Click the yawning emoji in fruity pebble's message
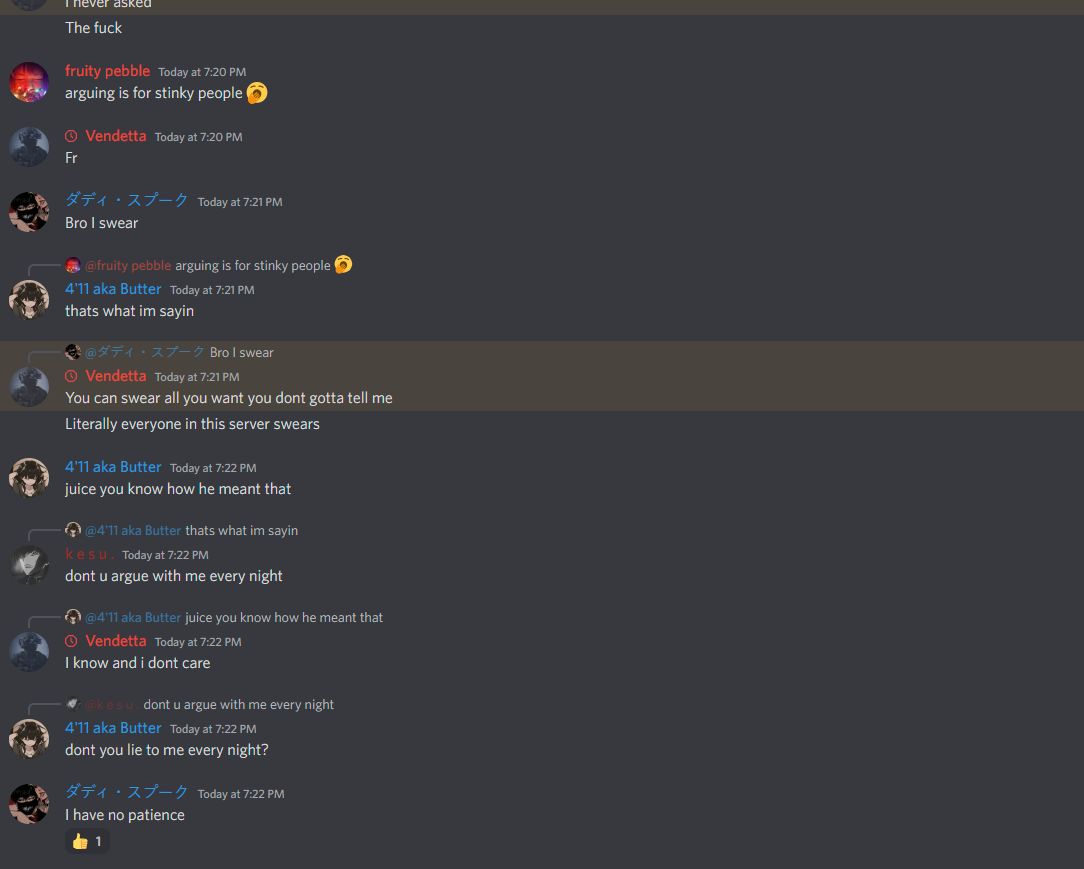The width and height of the screenshot is (1084, 869). coord(257,93)
